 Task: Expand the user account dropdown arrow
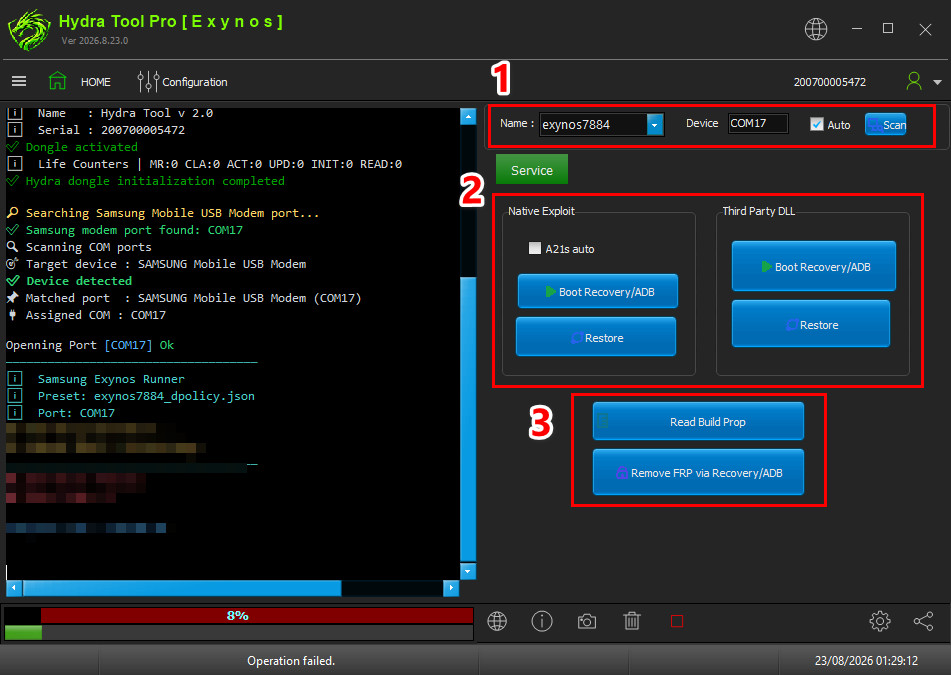coord(937,82)
